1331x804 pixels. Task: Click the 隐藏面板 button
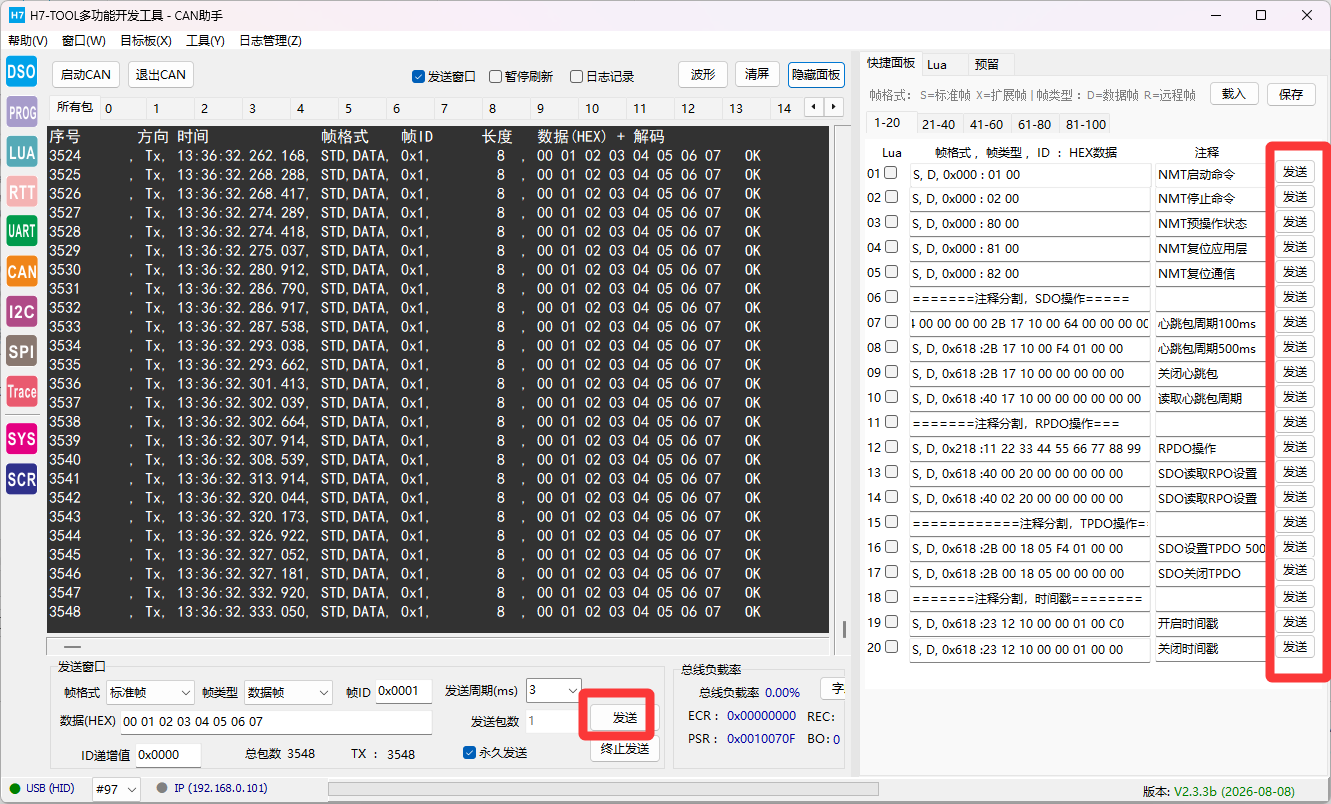pyautogui.click(x=816, y=75)
